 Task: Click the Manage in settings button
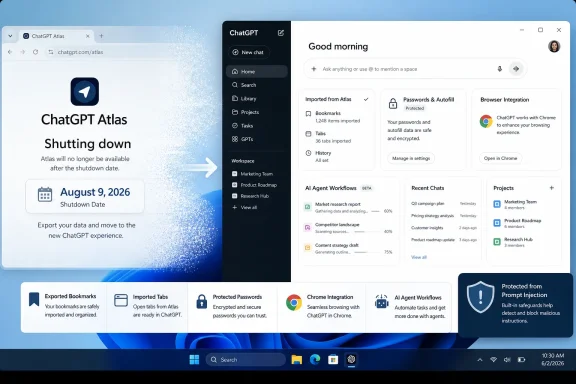[411, 158]
